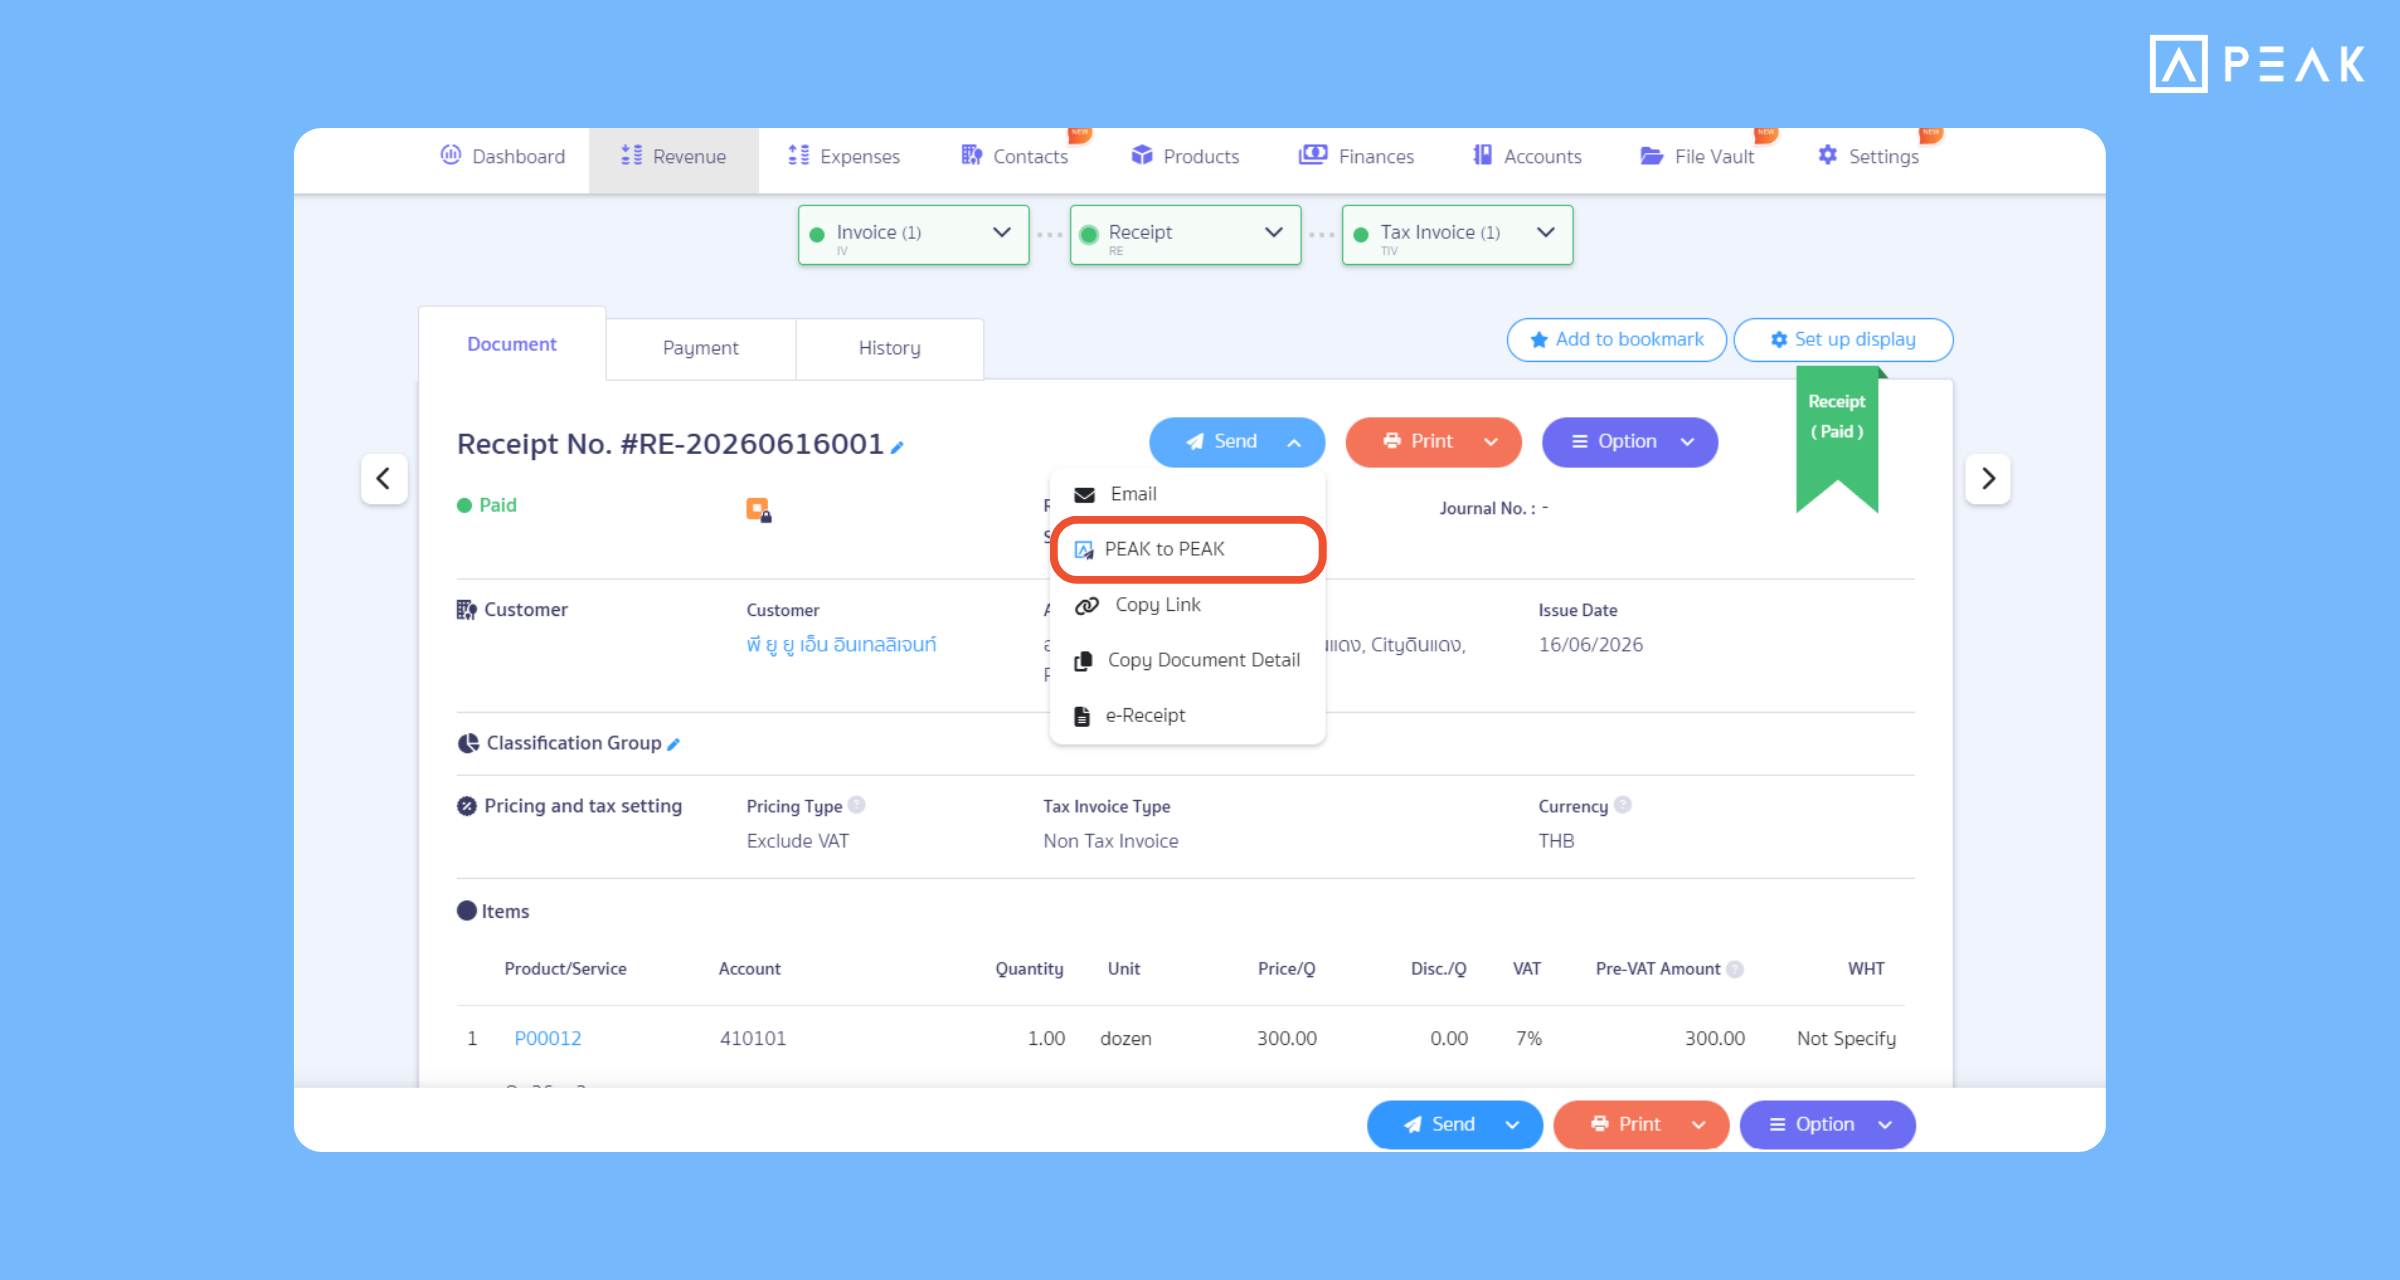Switch to the Document tab
The height and width of the screenshot is (1280, 2400).
click(x=512, y=344)
